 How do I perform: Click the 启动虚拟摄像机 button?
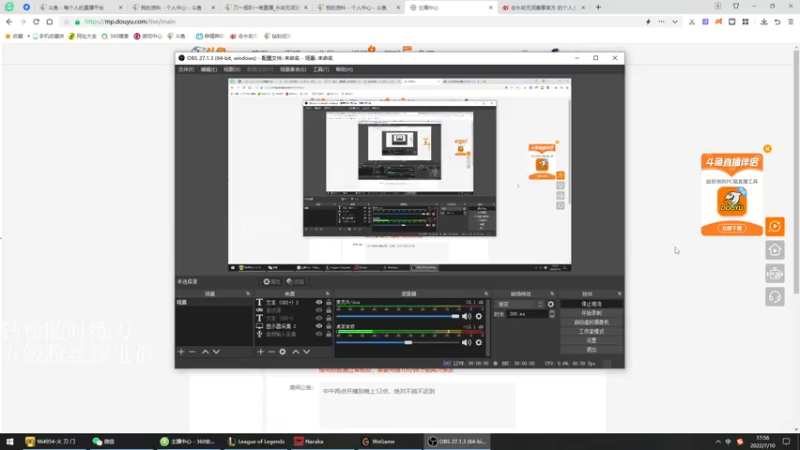[591, 322]
